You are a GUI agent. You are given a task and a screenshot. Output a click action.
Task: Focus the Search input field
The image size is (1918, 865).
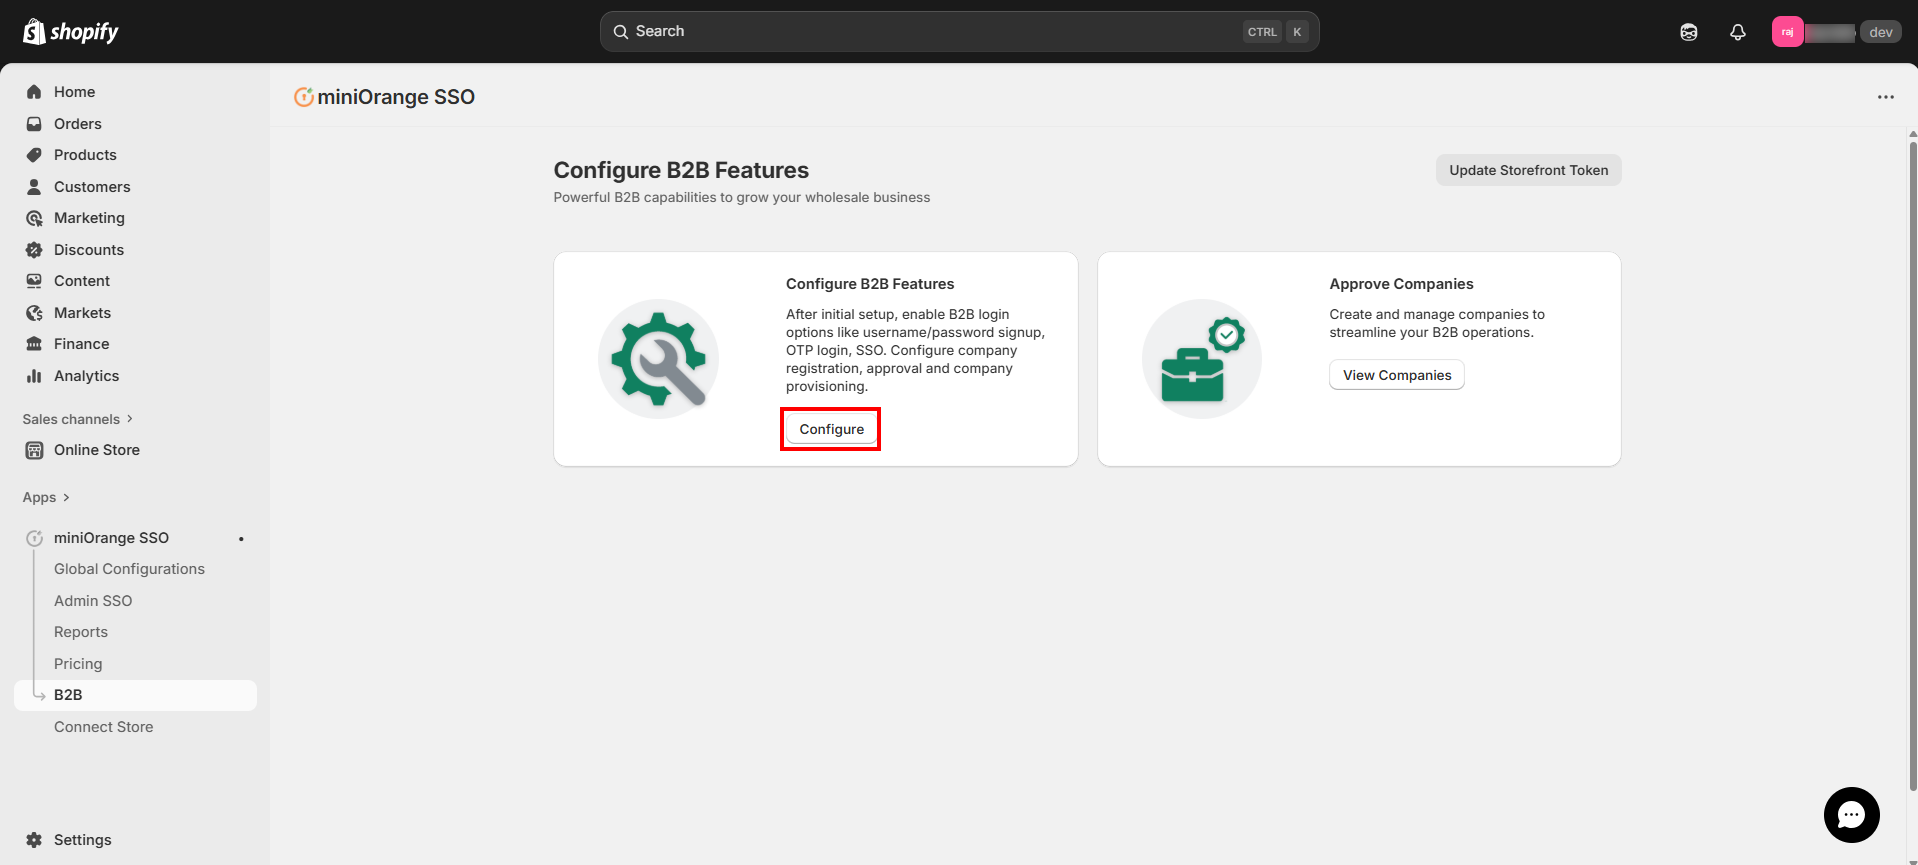[959, 32]
